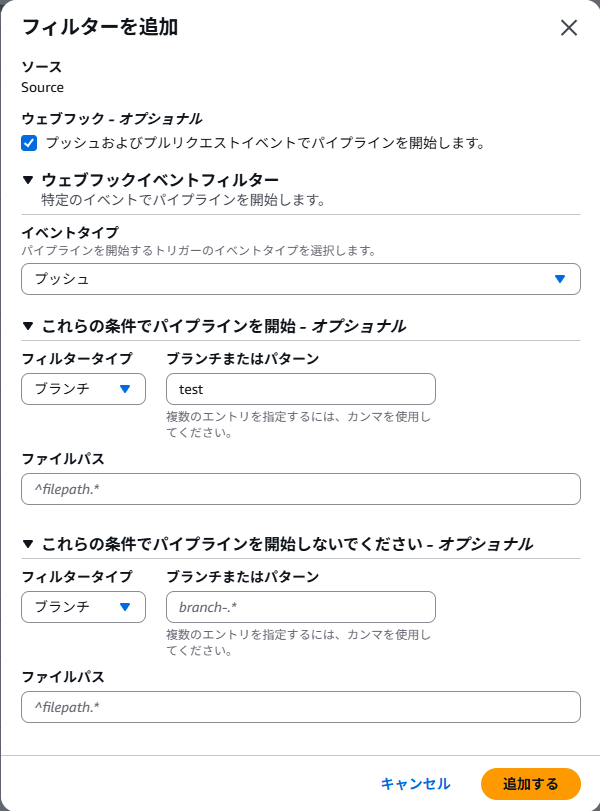Collapse the ウェブフックイベントフィルター heading text
Screen dimensions: 600x811
160,180
